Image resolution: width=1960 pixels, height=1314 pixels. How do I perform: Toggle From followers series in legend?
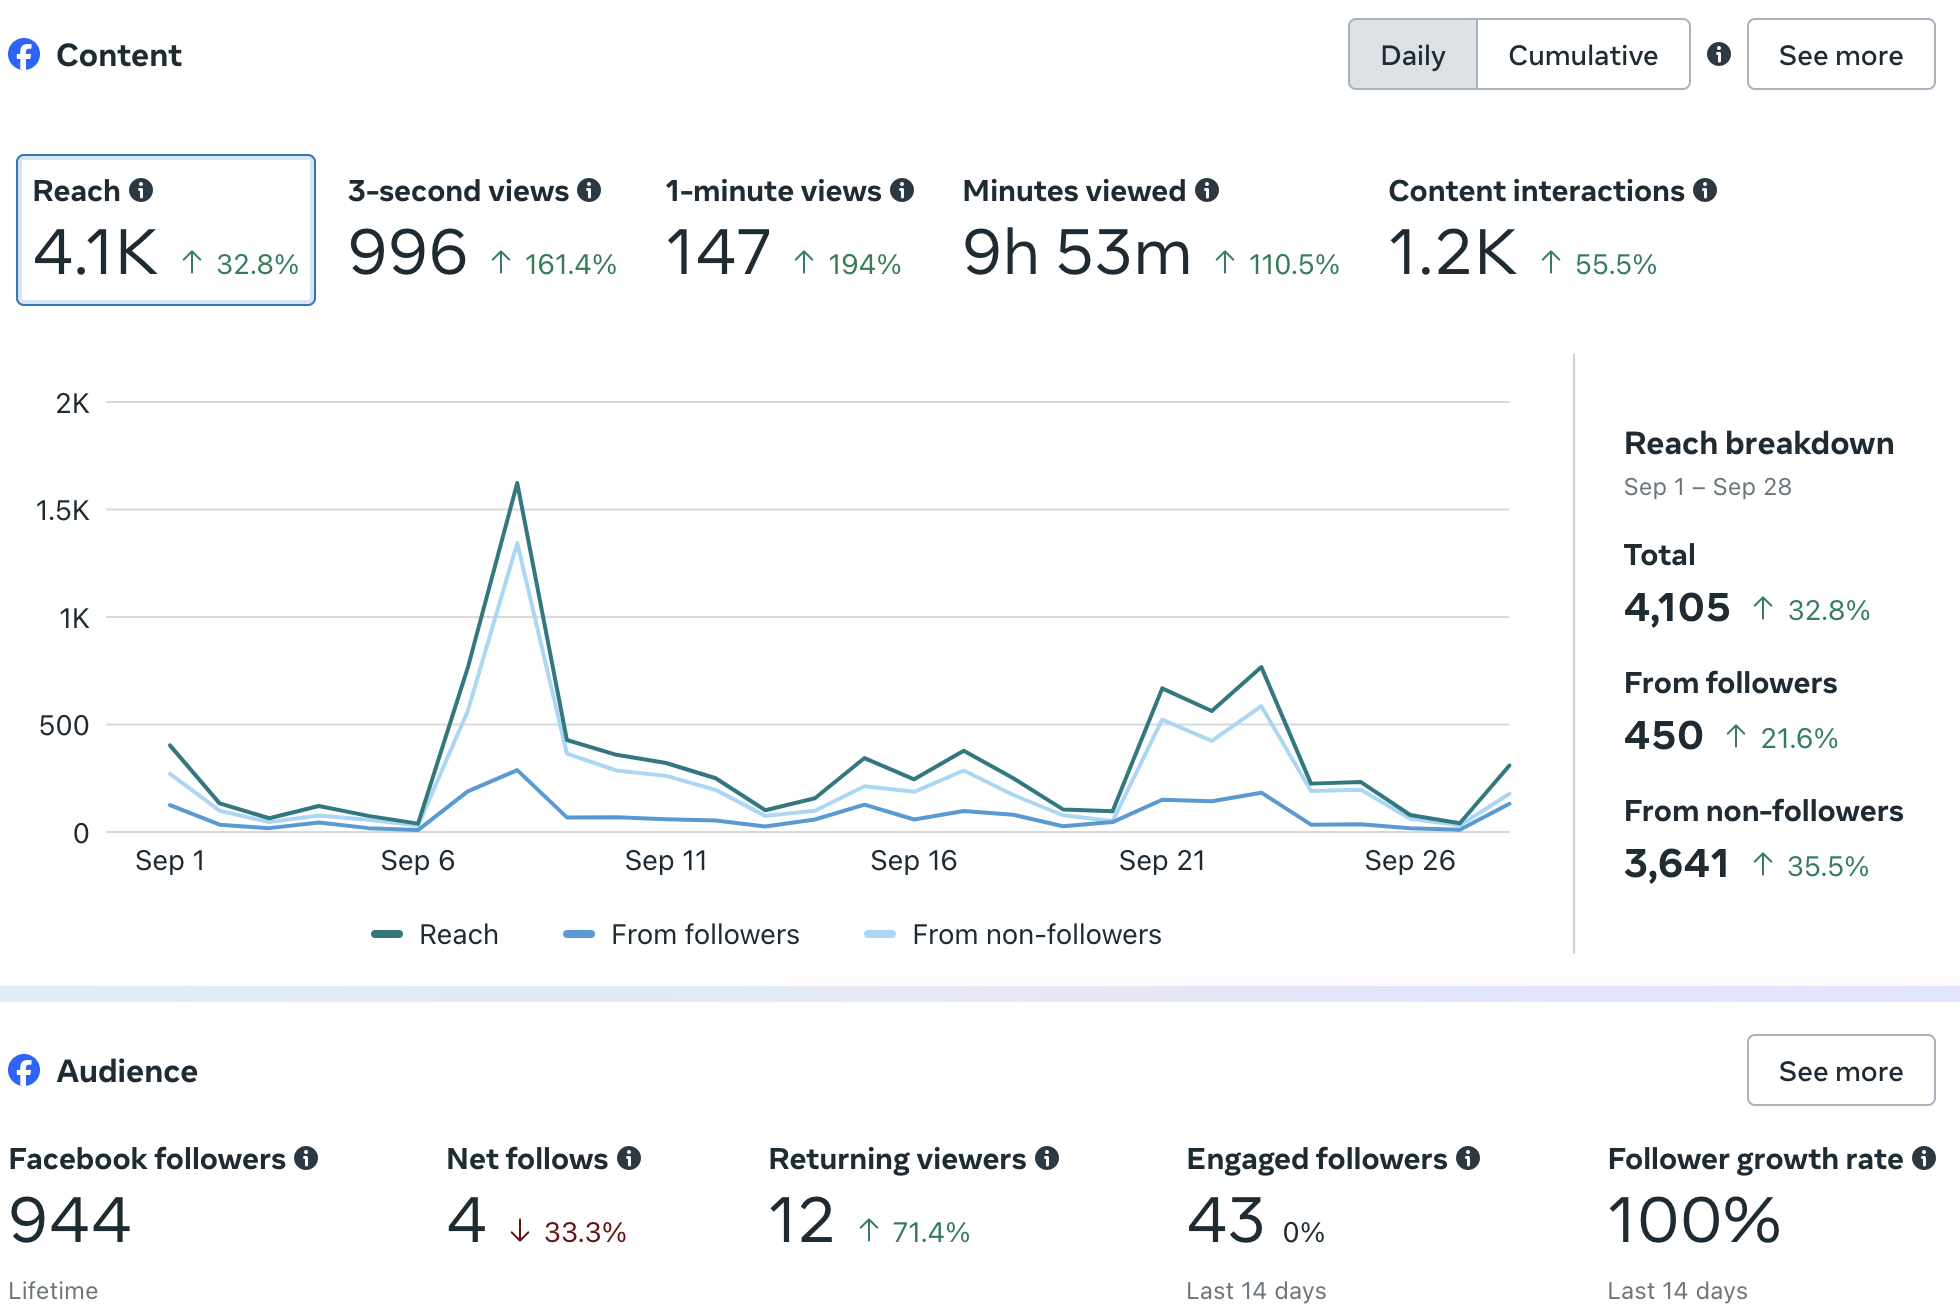pyautogui.click(x=682, y=934)
